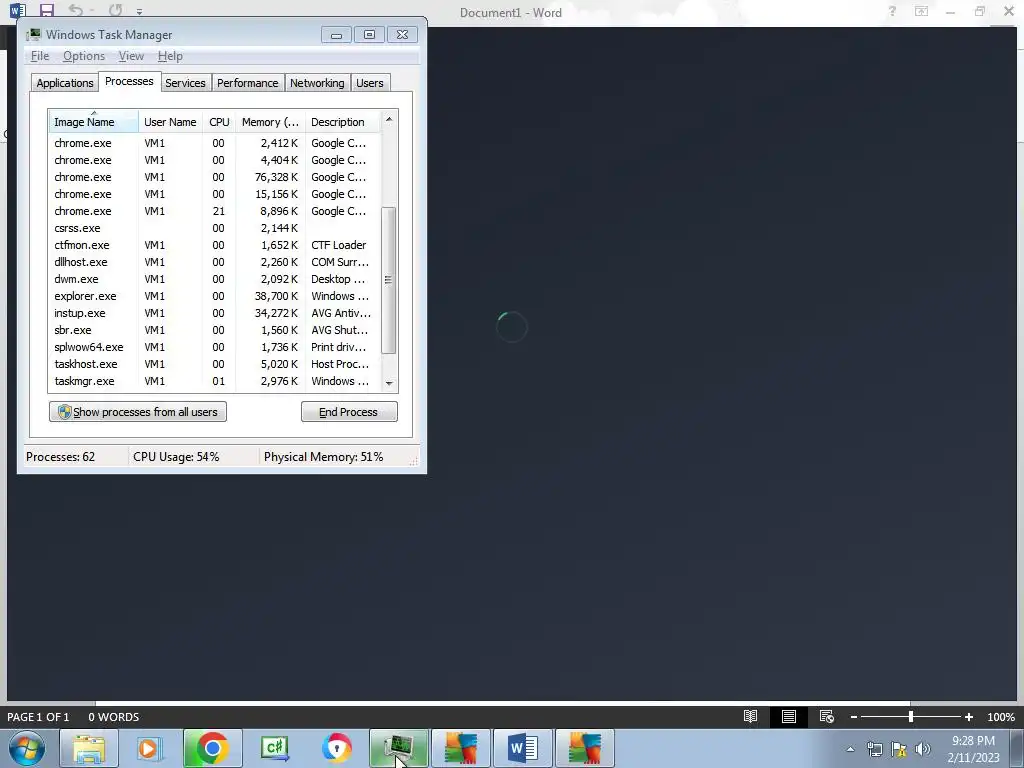Click scroll up arrow in process list
Viewport: 1024px width, 768px height.
pos(389,119)
